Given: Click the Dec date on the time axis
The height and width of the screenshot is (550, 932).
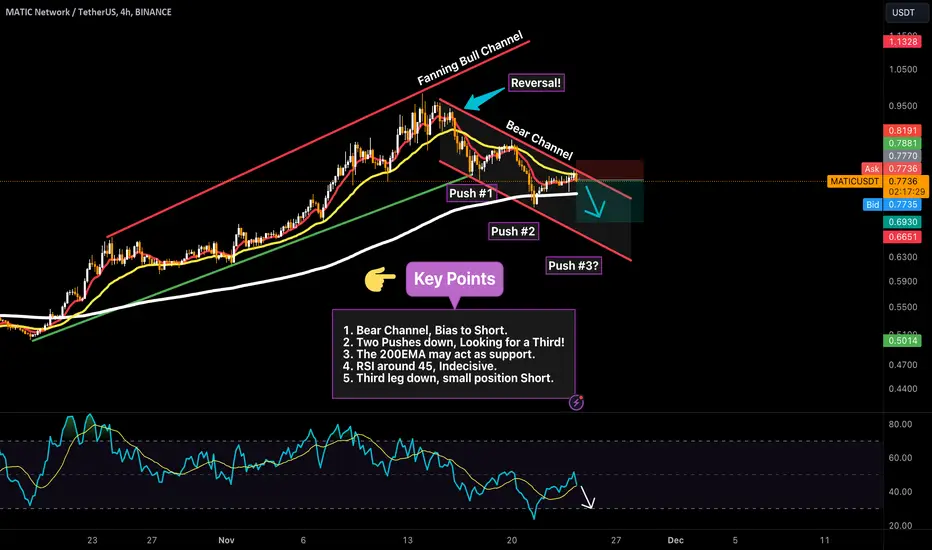Looking at the screenshot, I should tap(675, 540).
